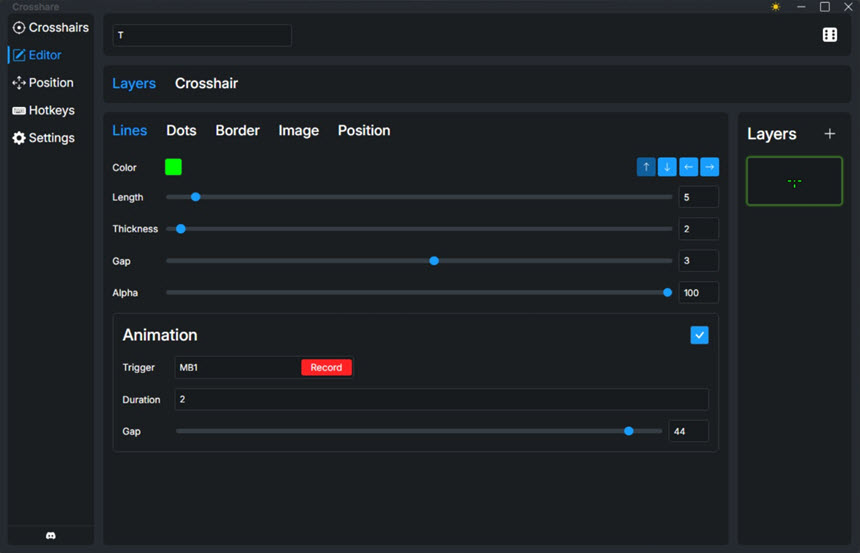The width and height of the screenshot is (860, 553).
Task: Select the crosshair layer thumbnail
Action: 794,181
